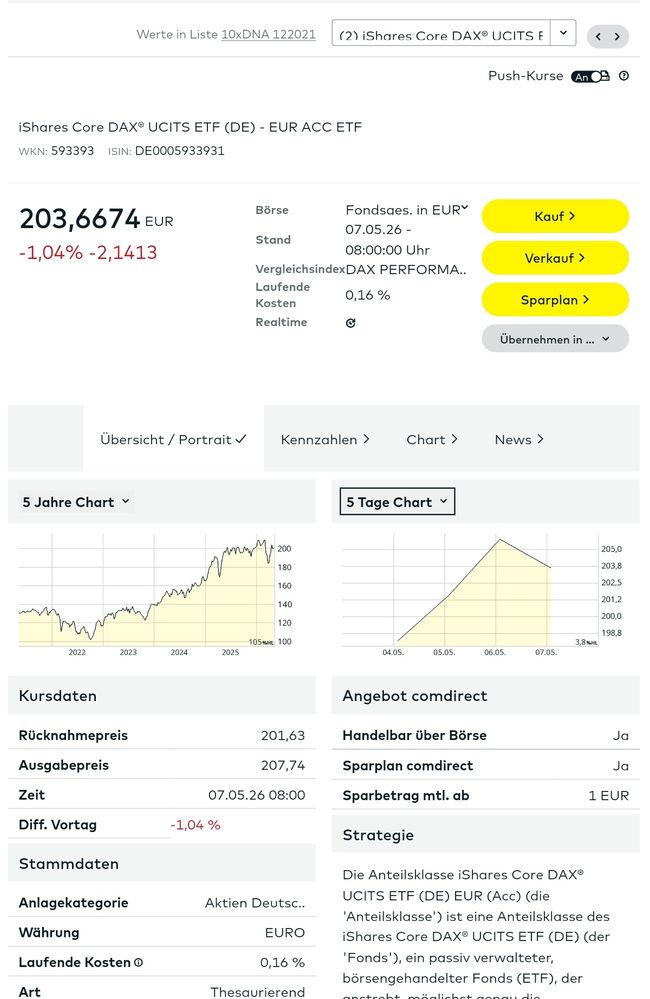Switch to the News tab

[x=519, y=440]
